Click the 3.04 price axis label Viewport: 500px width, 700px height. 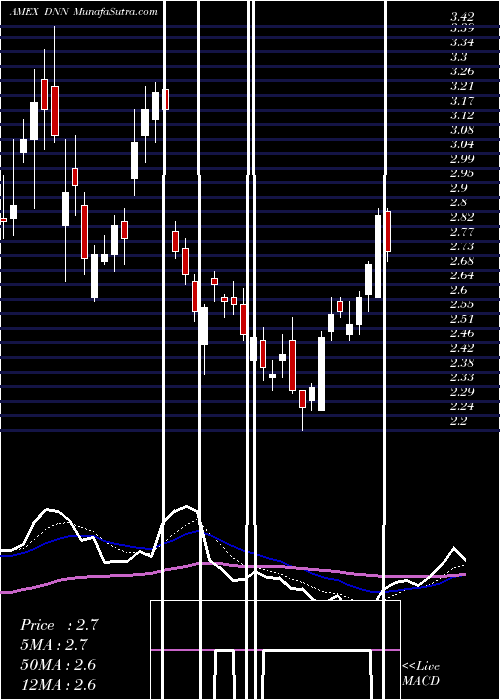[462, 144]
